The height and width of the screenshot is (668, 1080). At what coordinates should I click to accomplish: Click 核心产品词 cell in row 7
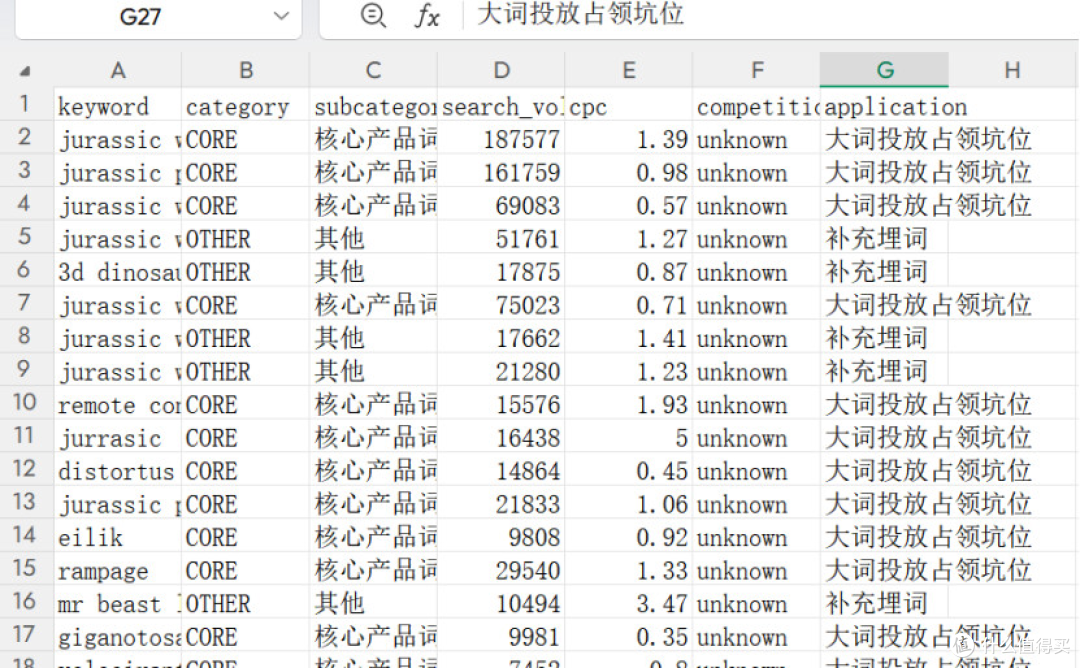pyautogui.click(x=373, y=304)
